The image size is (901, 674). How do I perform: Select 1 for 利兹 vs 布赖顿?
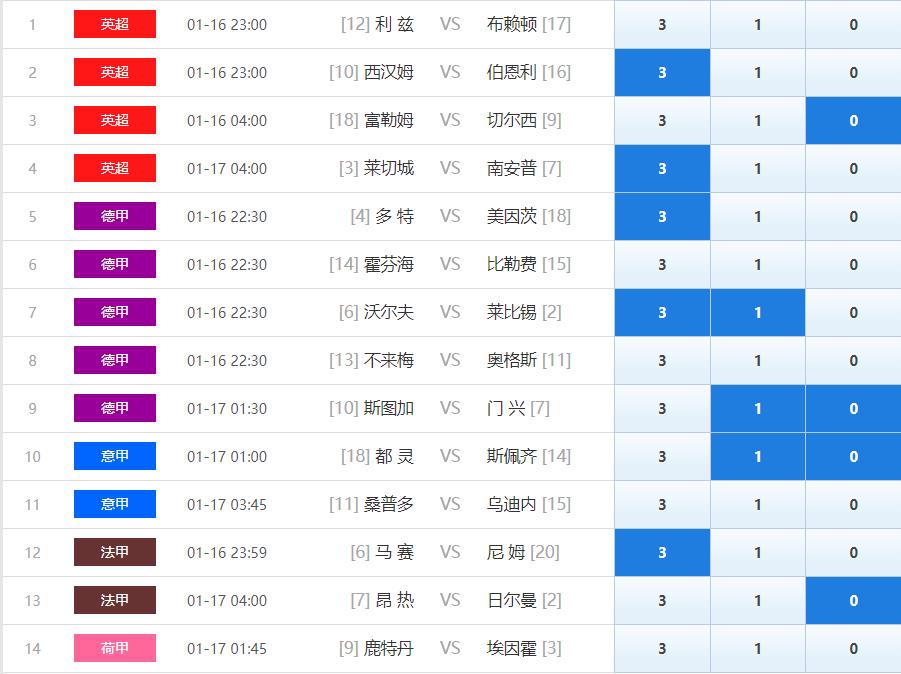pyautogui.click(x=757, y=24)
